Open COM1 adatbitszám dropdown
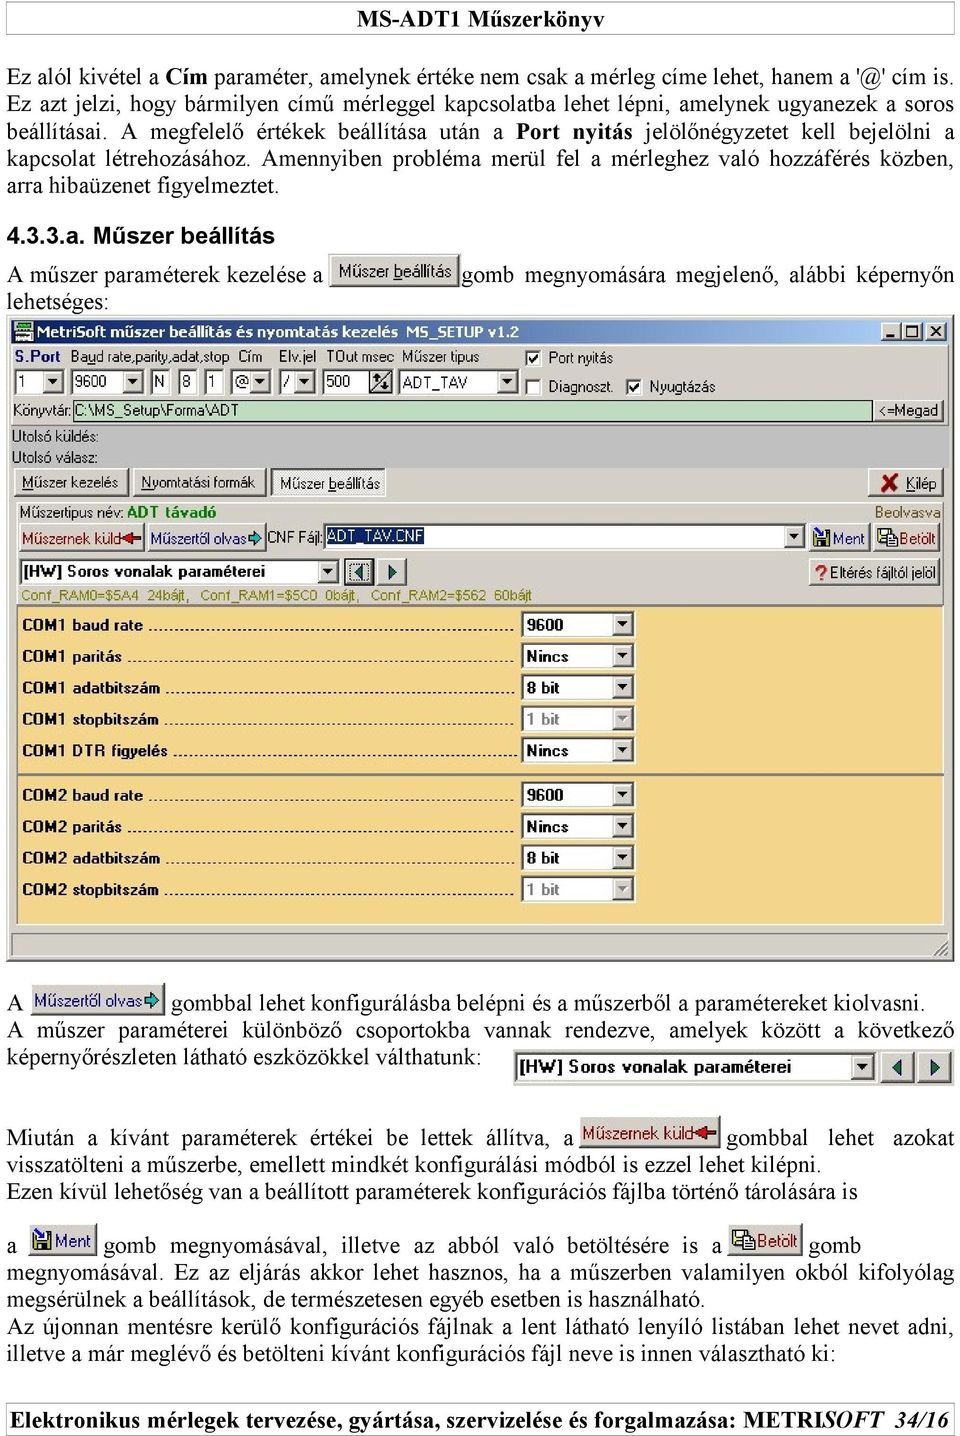This screenshot has height=1436, width=960. point(623,688)
